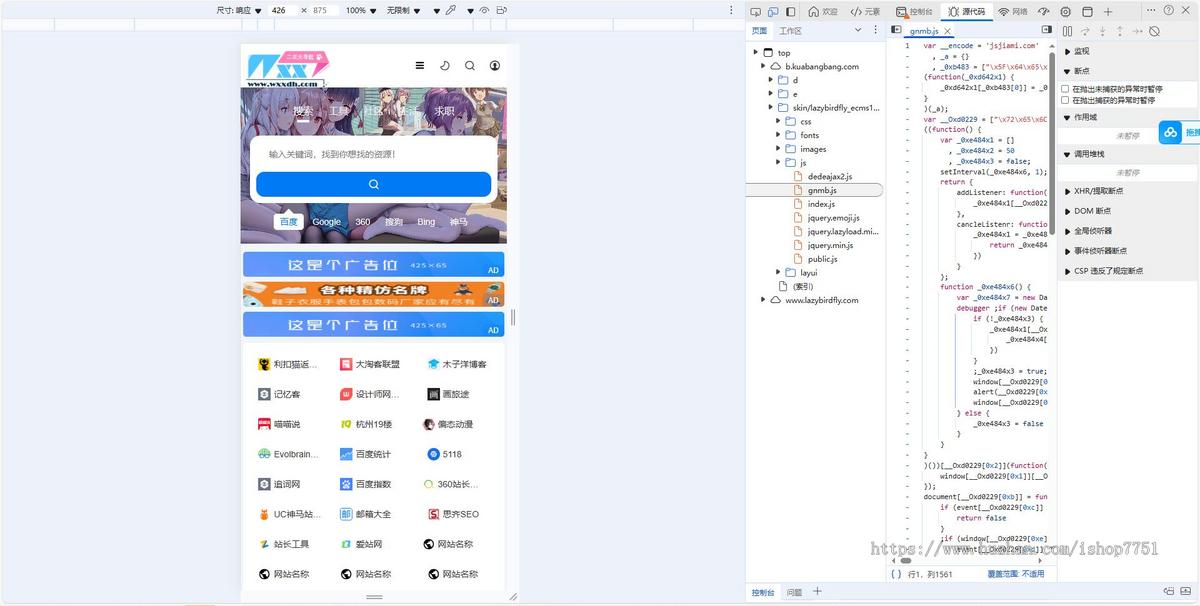Viewport: 1200px width, 606px height.
Task: Select the 源代码 sources tab
Action: pyautogui.click(x=966, y=11)
